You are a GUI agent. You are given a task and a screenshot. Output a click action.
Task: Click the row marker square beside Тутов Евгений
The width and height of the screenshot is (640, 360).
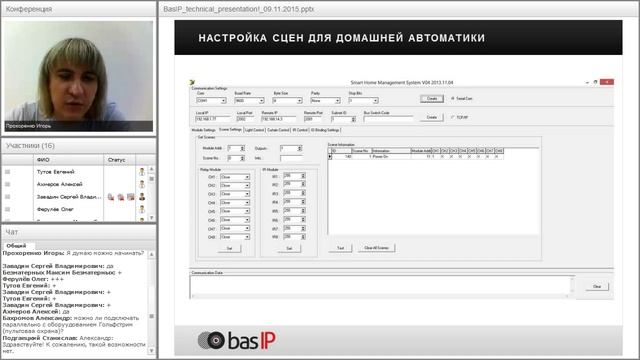pyautogui.click(x=7, y=172)
